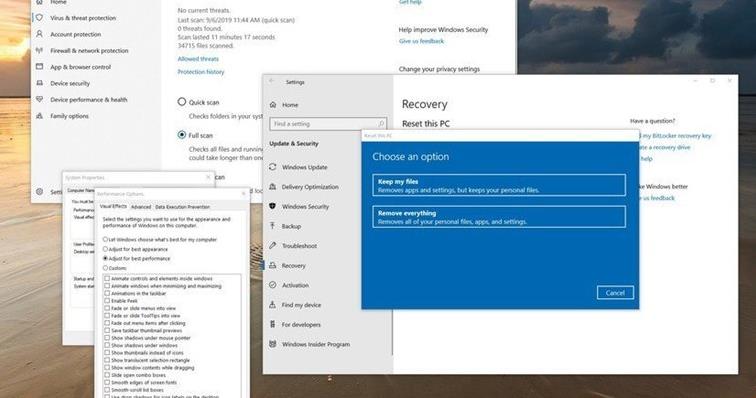Click the Delivery Optimization icon
The height and width of the screenshot is (398, 756).
[272, 187]
